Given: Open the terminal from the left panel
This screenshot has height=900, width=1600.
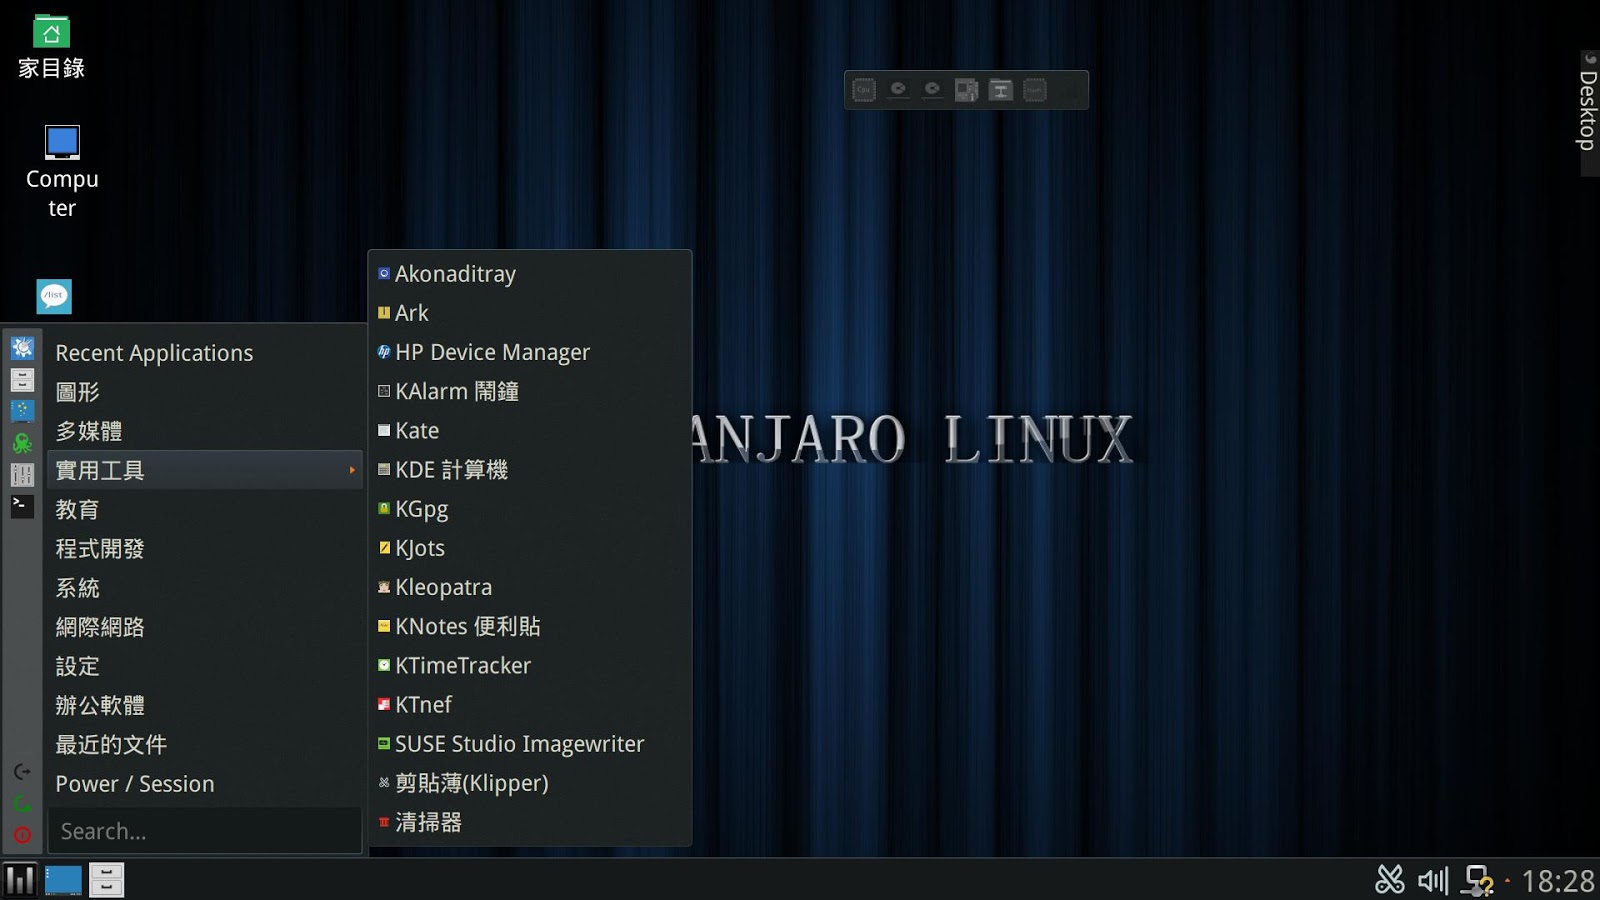Looking at the screenshot, I should (21, 507).
